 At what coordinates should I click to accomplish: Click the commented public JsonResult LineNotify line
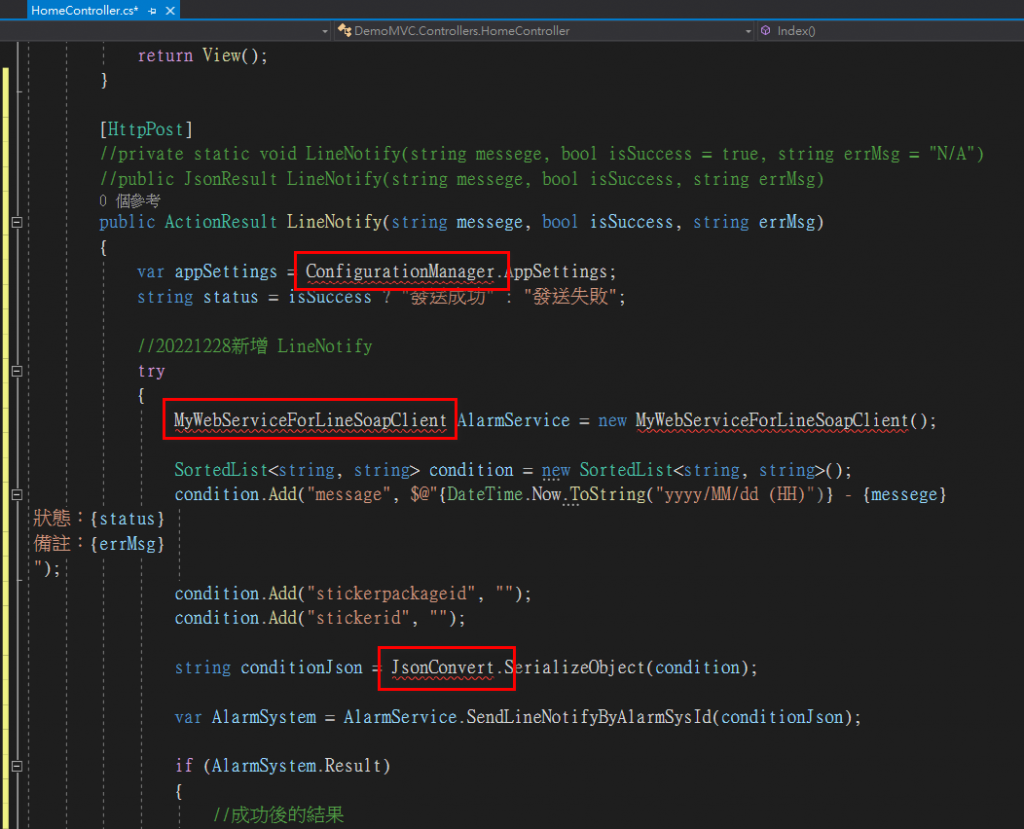[461, 179]
